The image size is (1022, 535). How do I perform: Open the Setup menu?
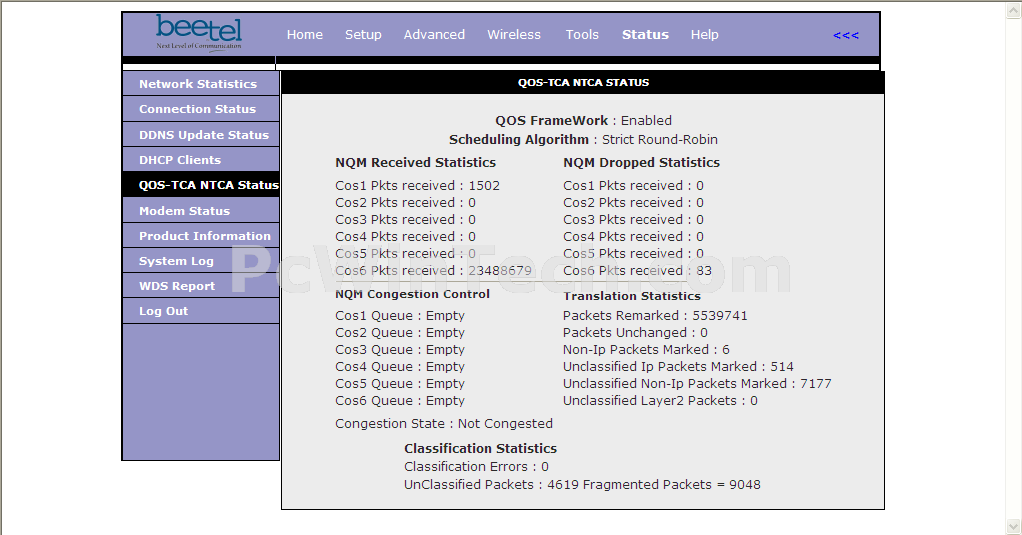coord(363,35)
